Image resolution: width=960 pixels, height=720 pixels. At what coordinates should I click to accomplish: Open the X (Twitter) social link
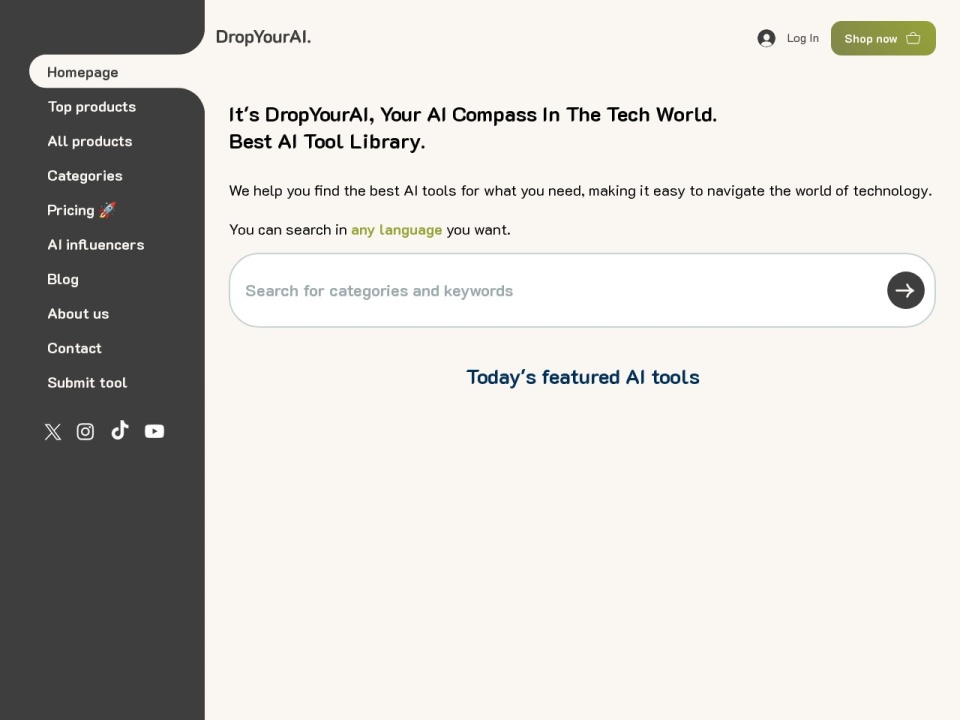coord(53,432)
